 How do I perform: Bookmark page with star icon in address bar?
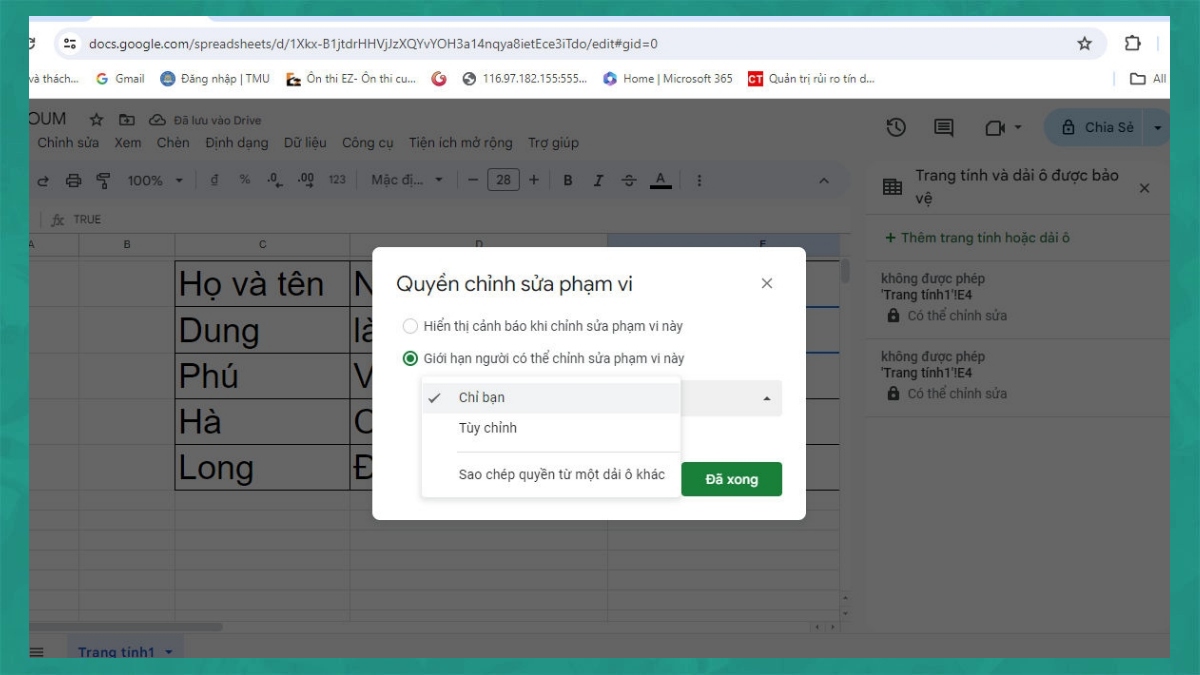[x=1084, y=43]
